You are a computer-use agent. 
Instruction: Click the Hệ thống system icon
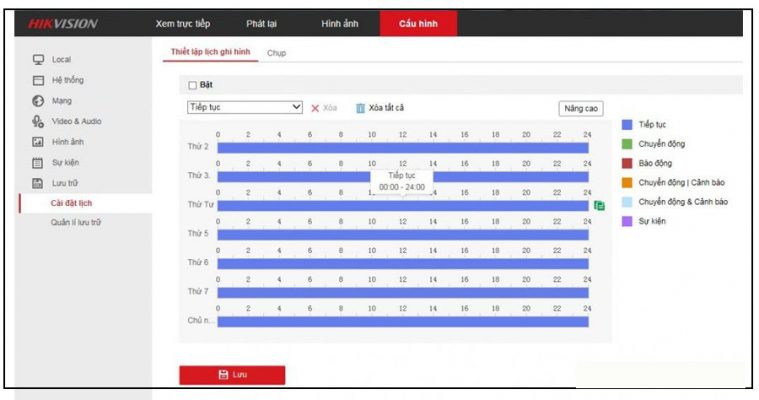pyautogui.click(x=39, y=80)
